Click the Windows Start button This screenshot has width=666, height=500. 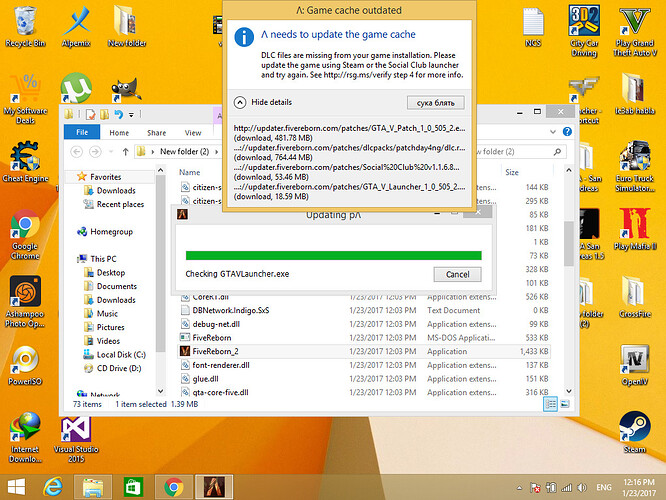click(x=16, y=487)
